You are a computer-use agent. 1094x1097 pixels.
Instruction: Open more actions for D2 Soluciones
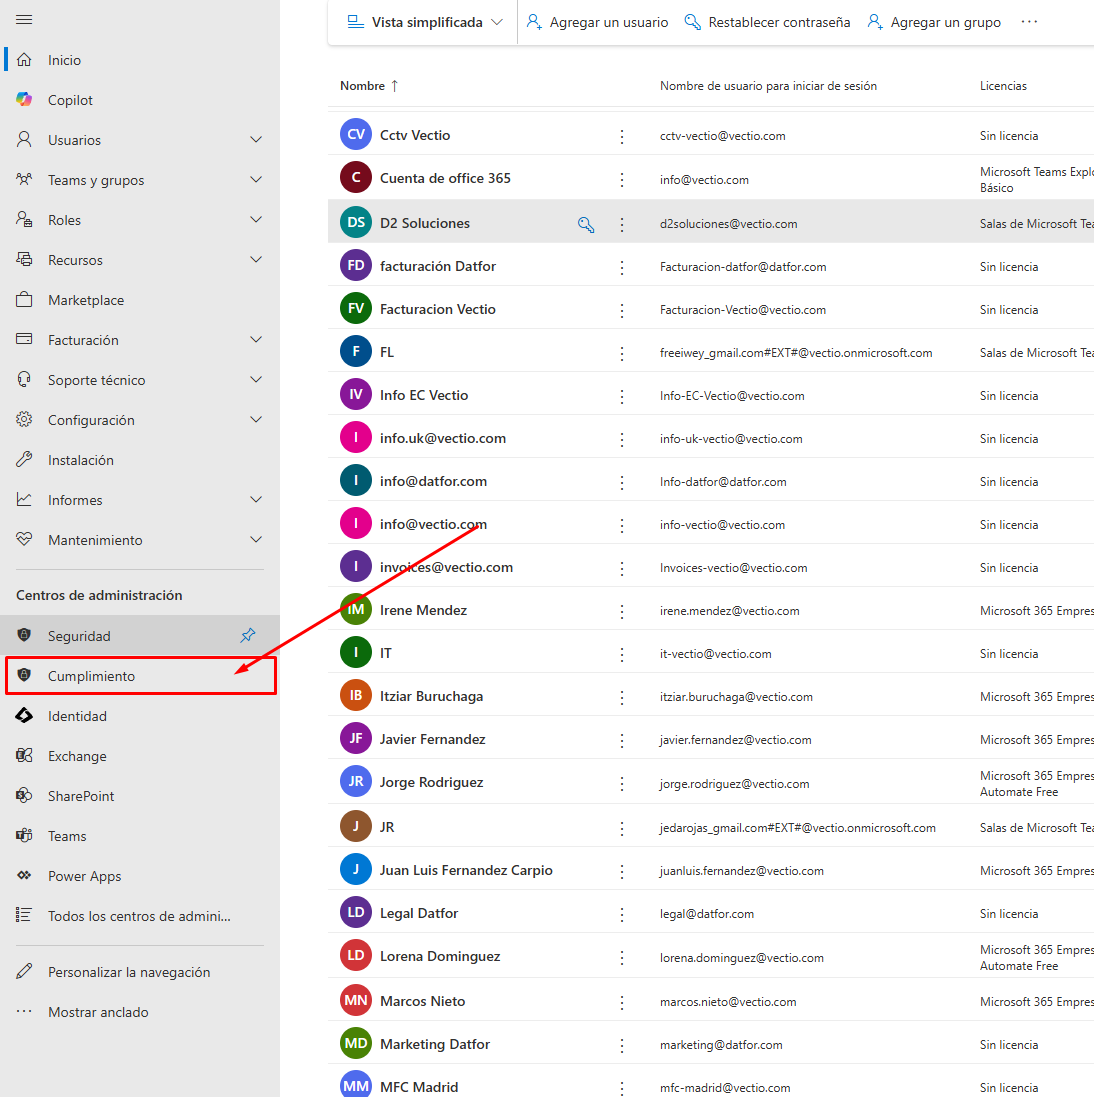622,224
